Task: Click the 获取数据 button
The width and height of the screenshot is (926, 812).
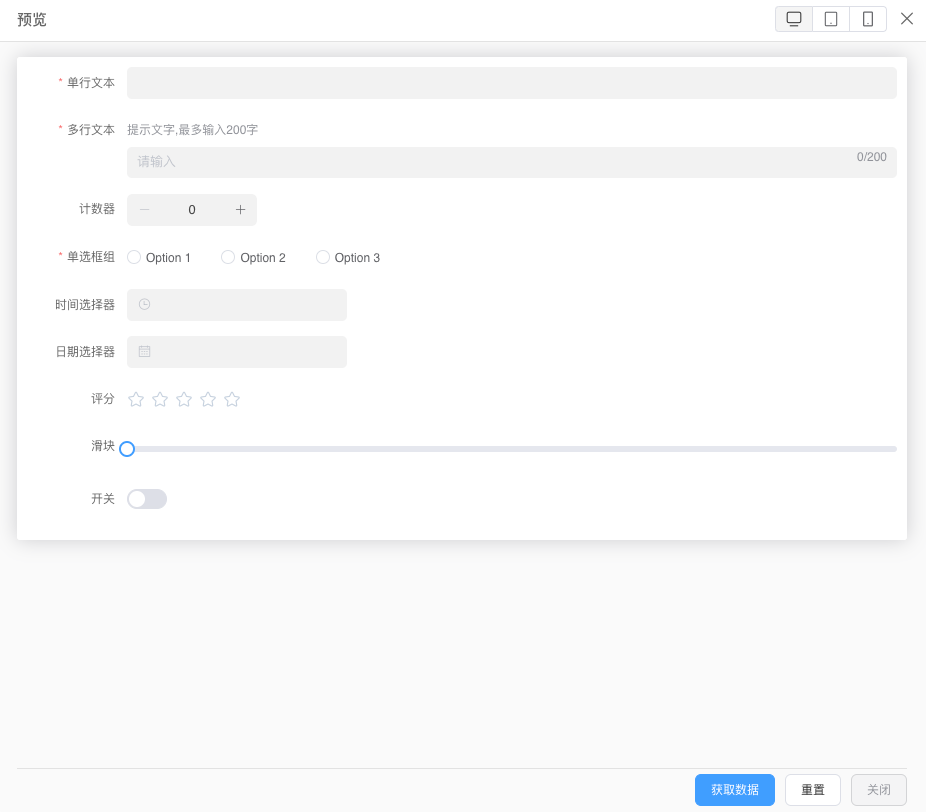Action: pos(735,790)
